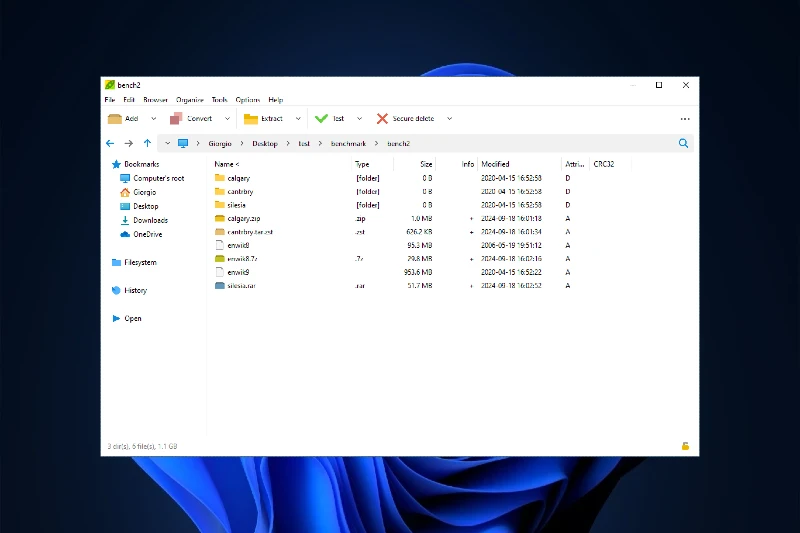Click Desktop in the breadcrumb path

(x=265, y=144)
